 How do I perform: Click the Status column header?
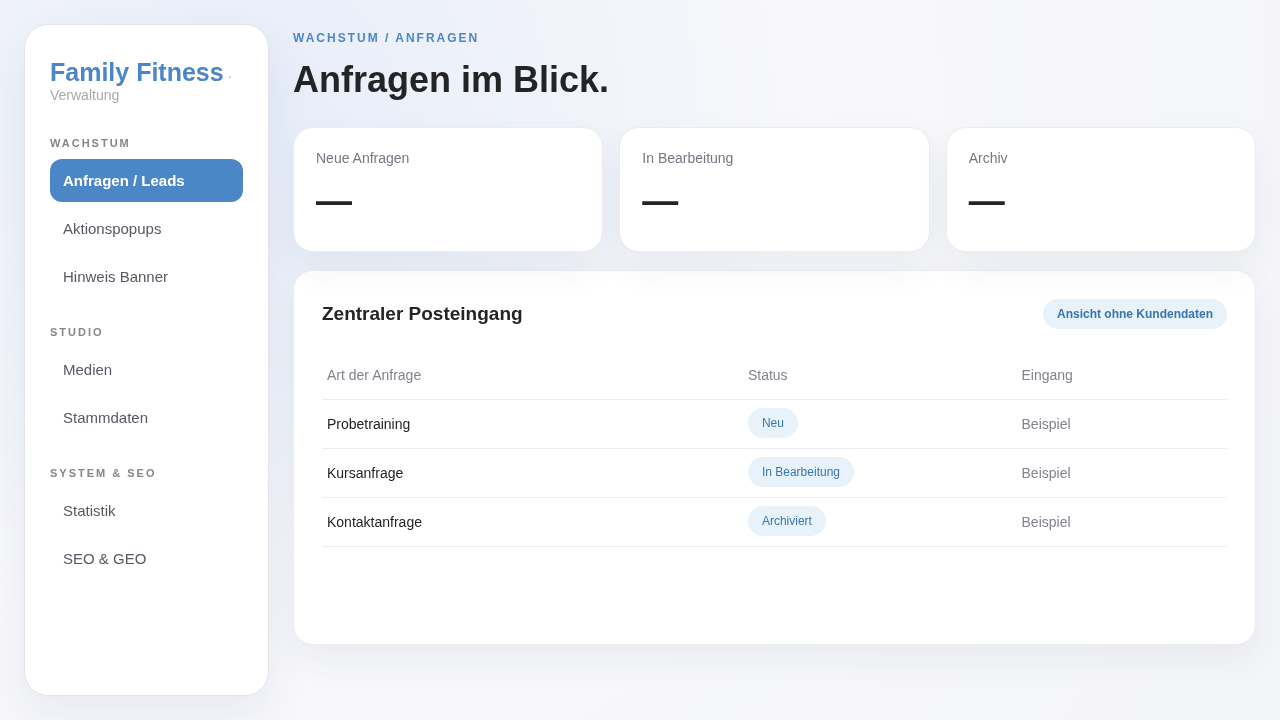[768, 375]
